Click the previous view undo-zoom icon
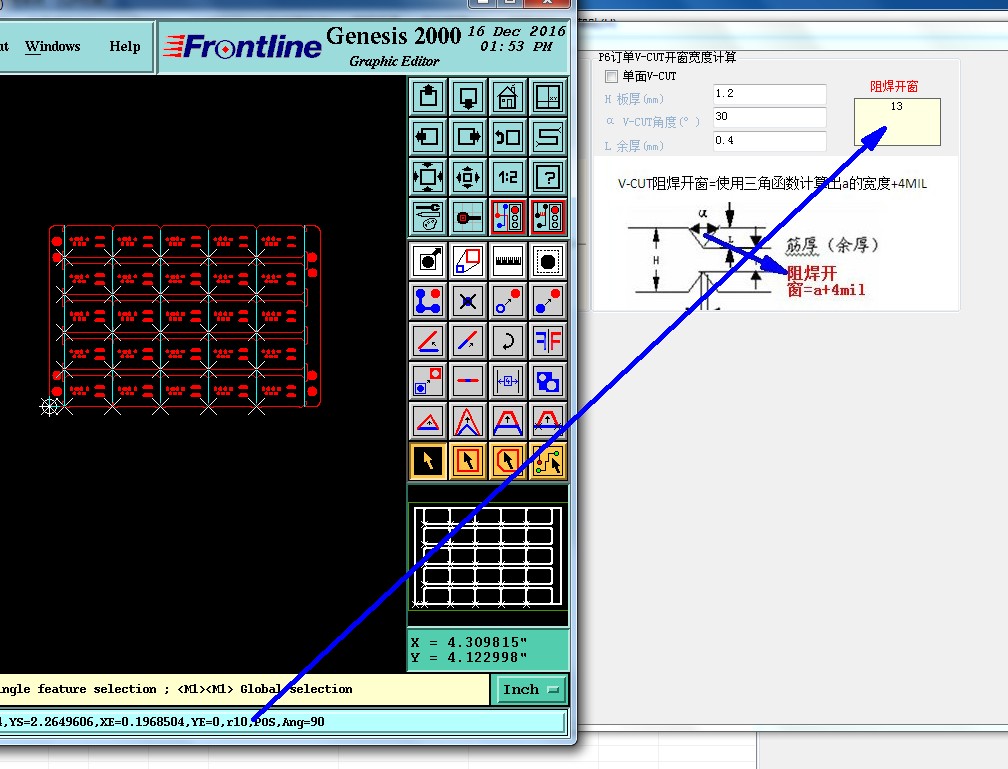The image size is (1008, 769). pyautogui.click(x=508, y=137)
